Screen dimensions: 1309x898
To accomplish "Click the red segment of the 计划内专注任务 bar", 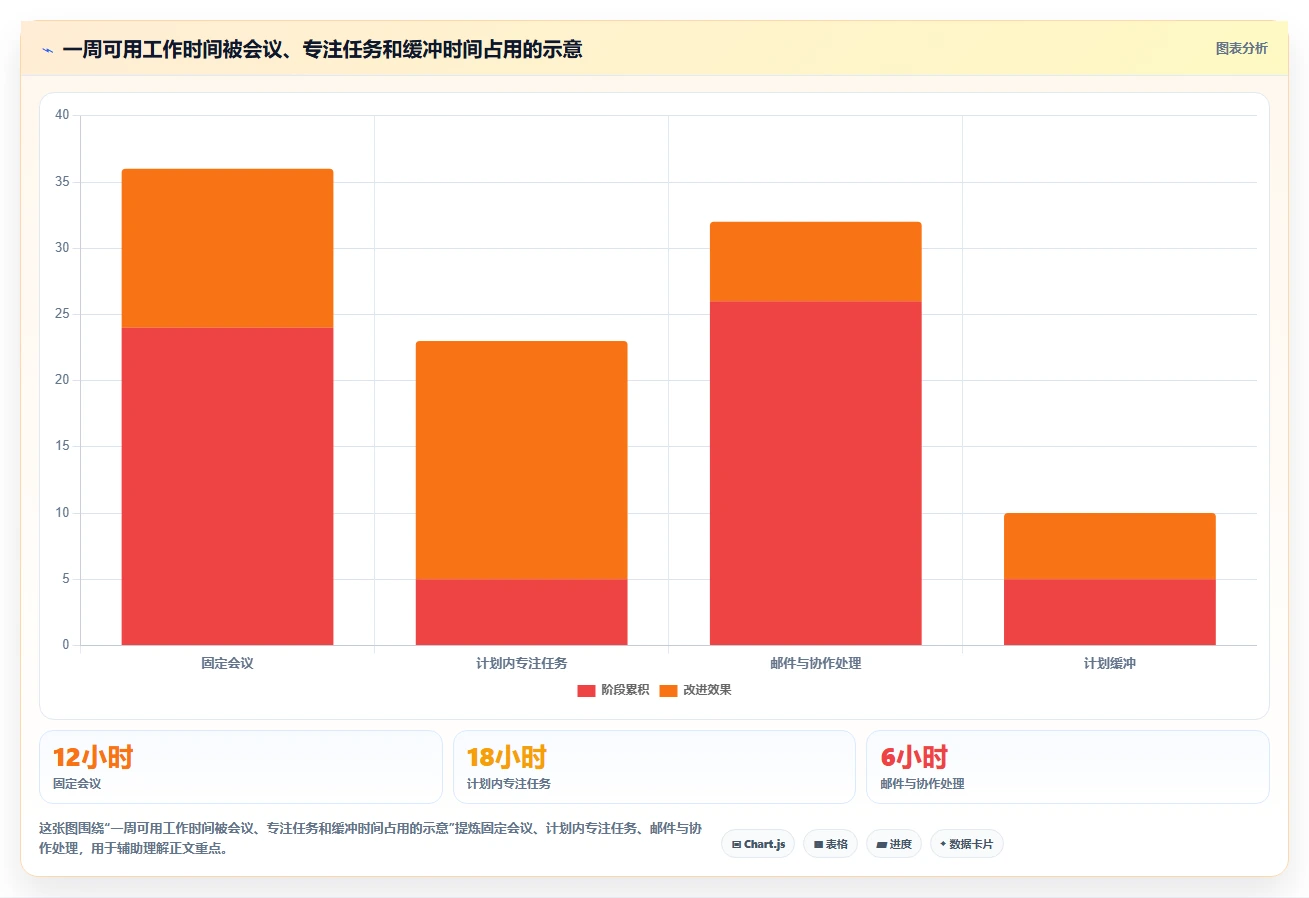I will [521, 612].
